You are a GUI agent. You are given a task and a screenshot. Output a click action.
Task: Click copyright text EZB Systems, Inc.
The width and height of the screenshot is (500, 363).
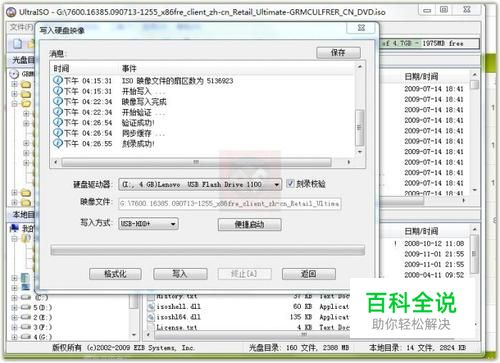pos(165,348)
